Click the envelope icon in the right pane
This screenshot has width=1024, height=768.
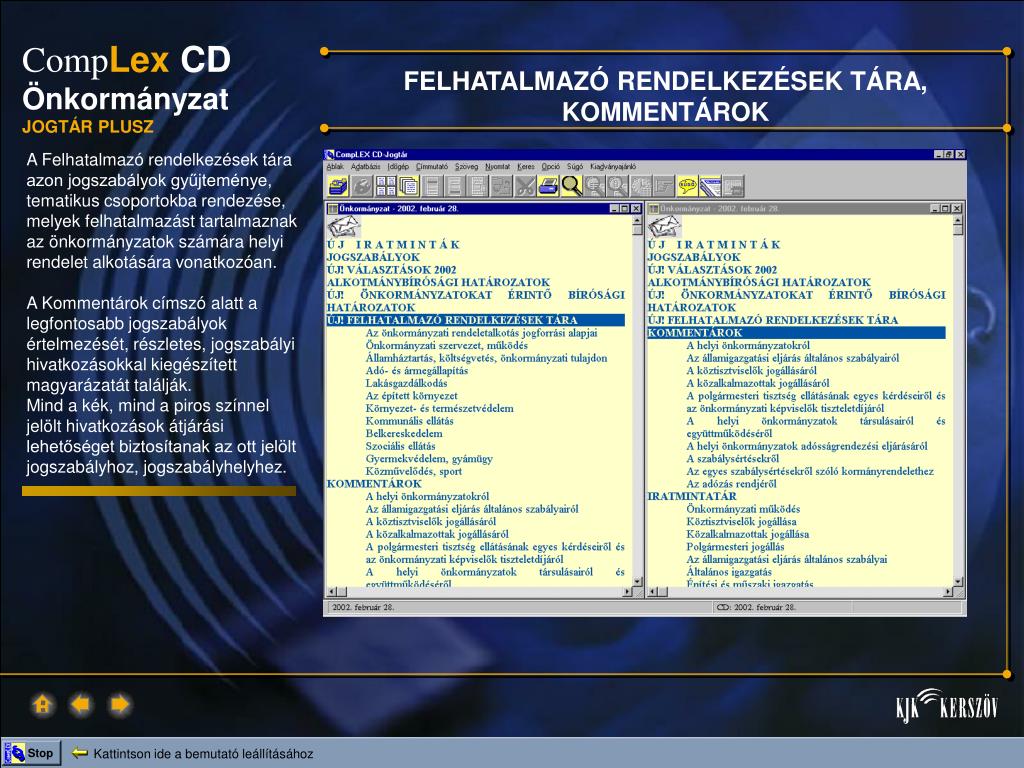point(664,227)
